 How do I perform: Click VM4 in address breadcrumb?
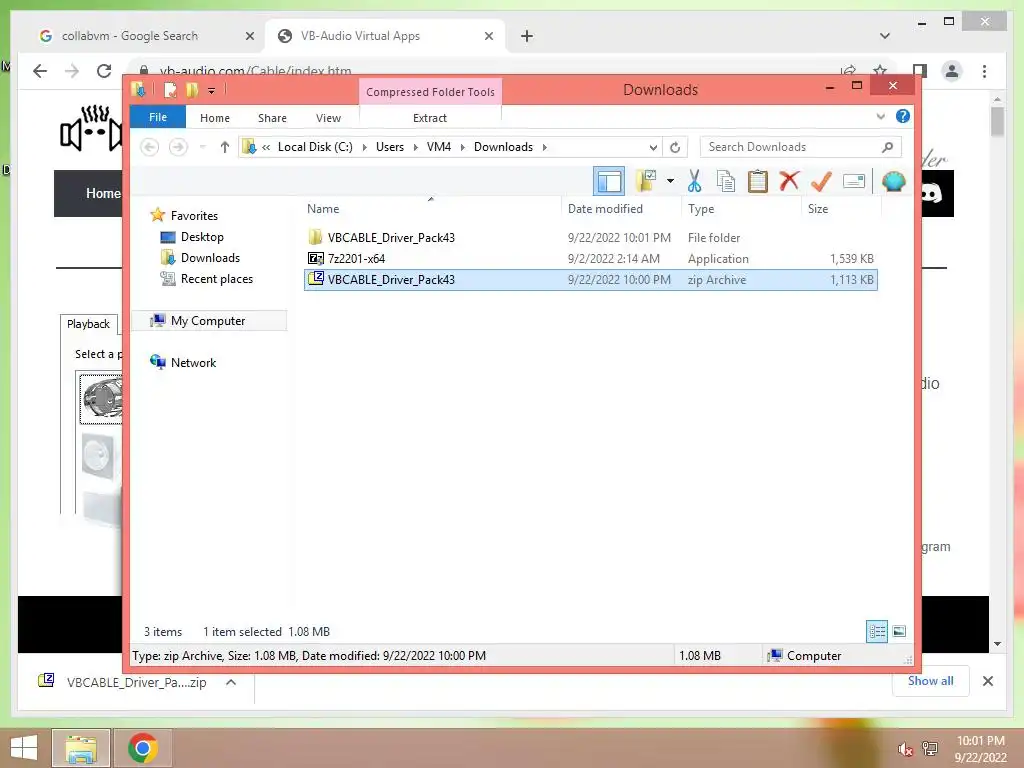(439, 147)
